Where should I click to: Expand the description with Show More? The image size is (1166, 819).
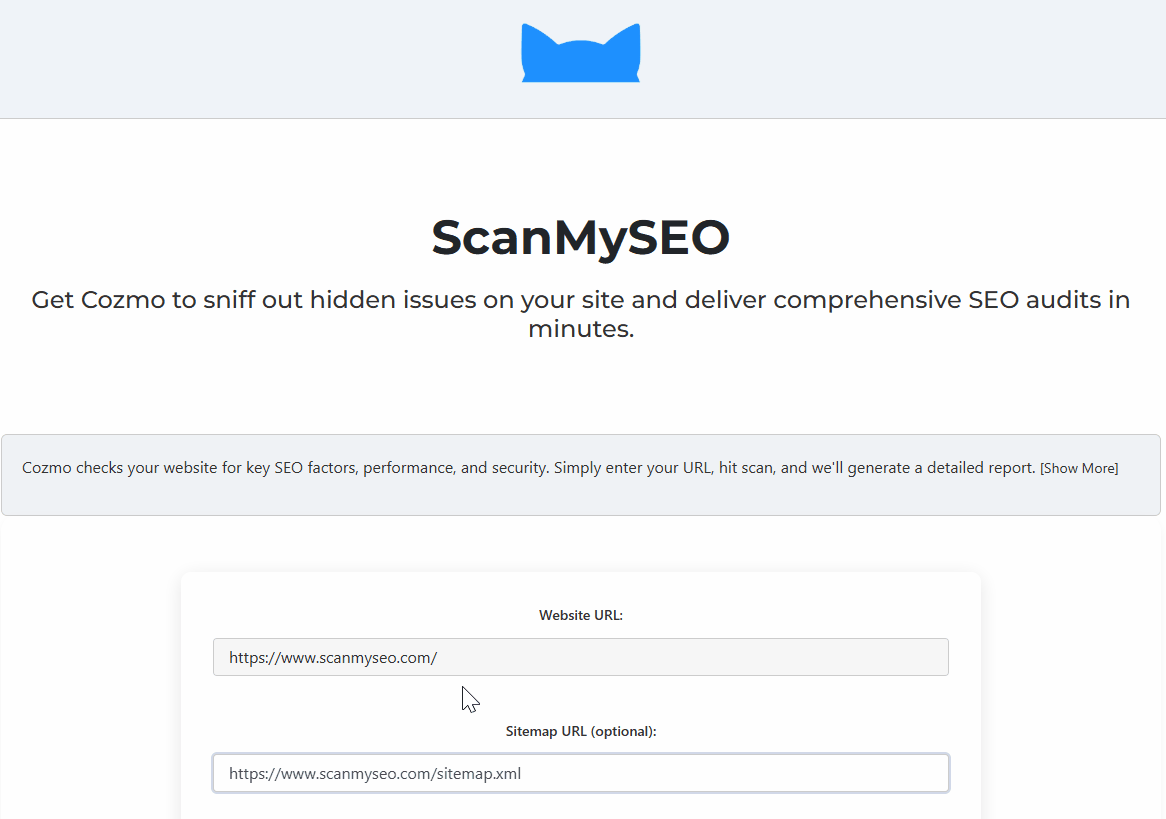click(1079, 468)
